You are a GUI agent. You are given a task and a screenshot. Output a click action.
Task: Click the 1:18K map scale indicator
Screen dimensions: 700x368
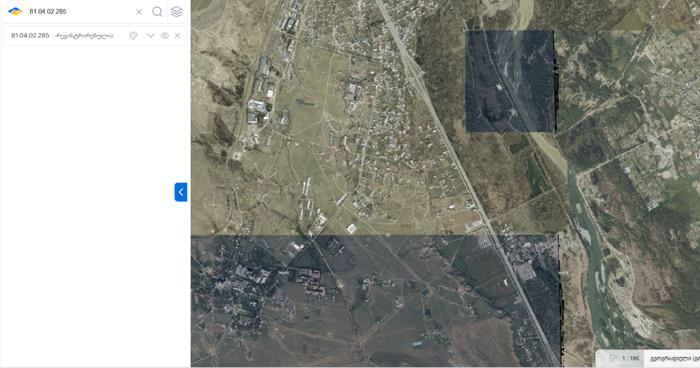point(631,358)
